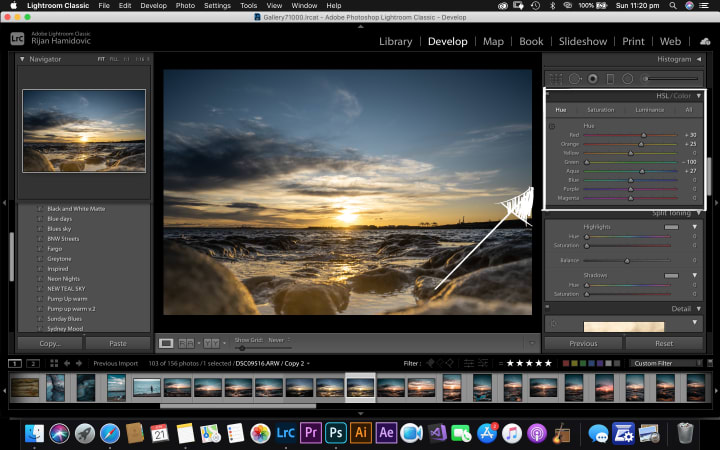
Task: Click the Lrc identity plate logo
Action: 17,39
